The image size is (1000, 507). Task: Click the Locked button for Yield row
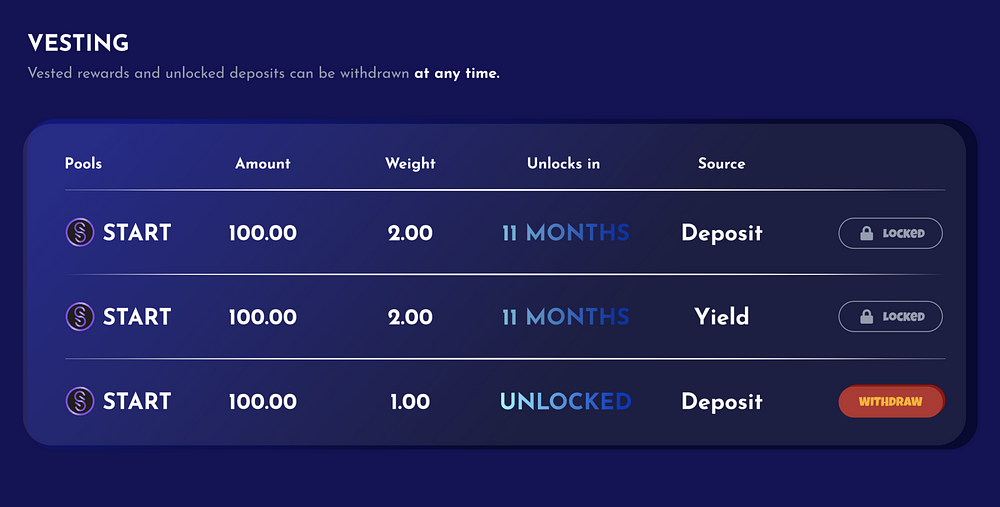[890, 316]
